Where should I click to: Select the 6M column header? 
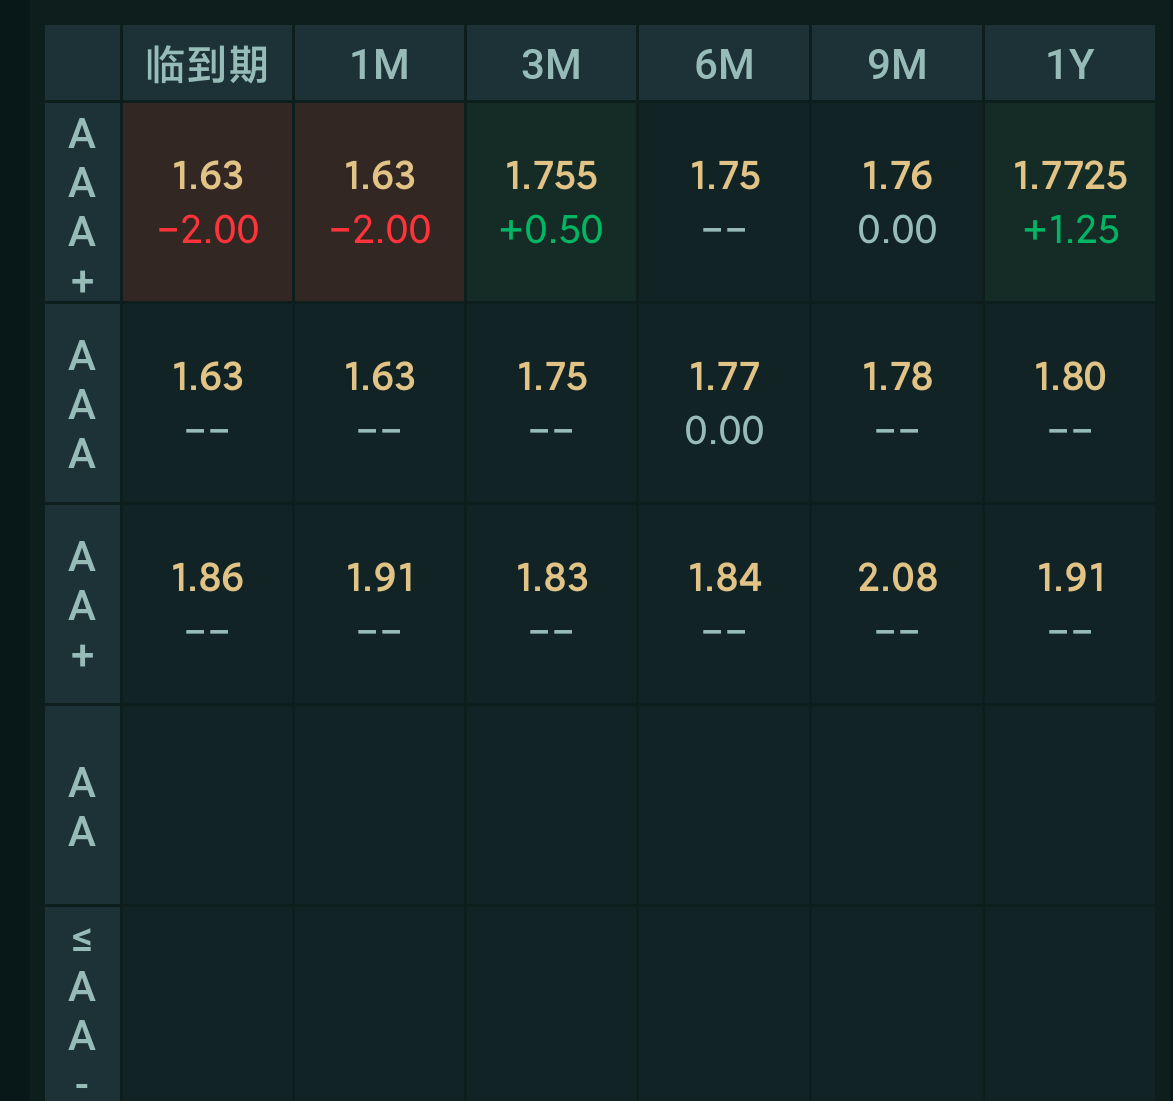pos(724,65)
